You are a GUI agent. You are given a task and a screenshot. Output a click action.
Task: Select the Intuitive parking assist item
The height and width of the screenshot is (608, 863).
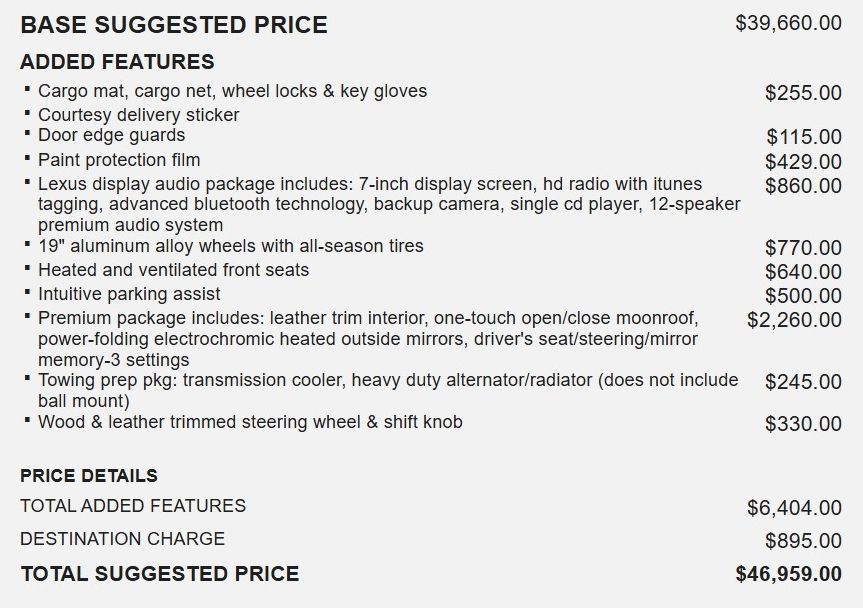[x=129, y=294]
